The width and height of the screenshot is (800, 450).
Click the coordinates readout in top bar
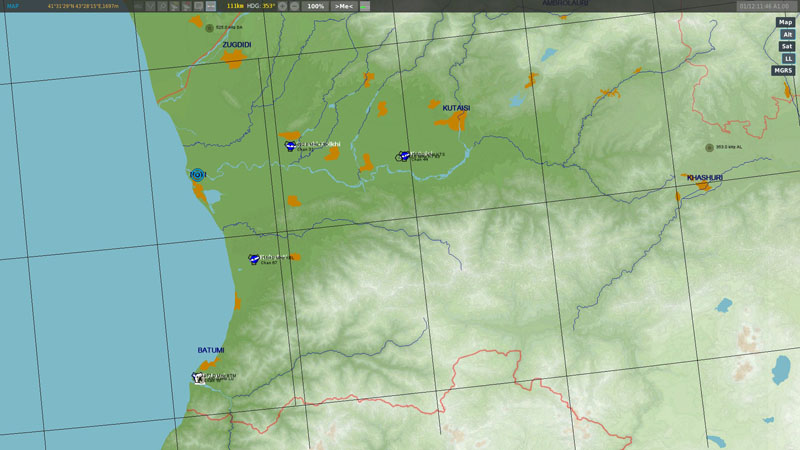click(83, 6)
